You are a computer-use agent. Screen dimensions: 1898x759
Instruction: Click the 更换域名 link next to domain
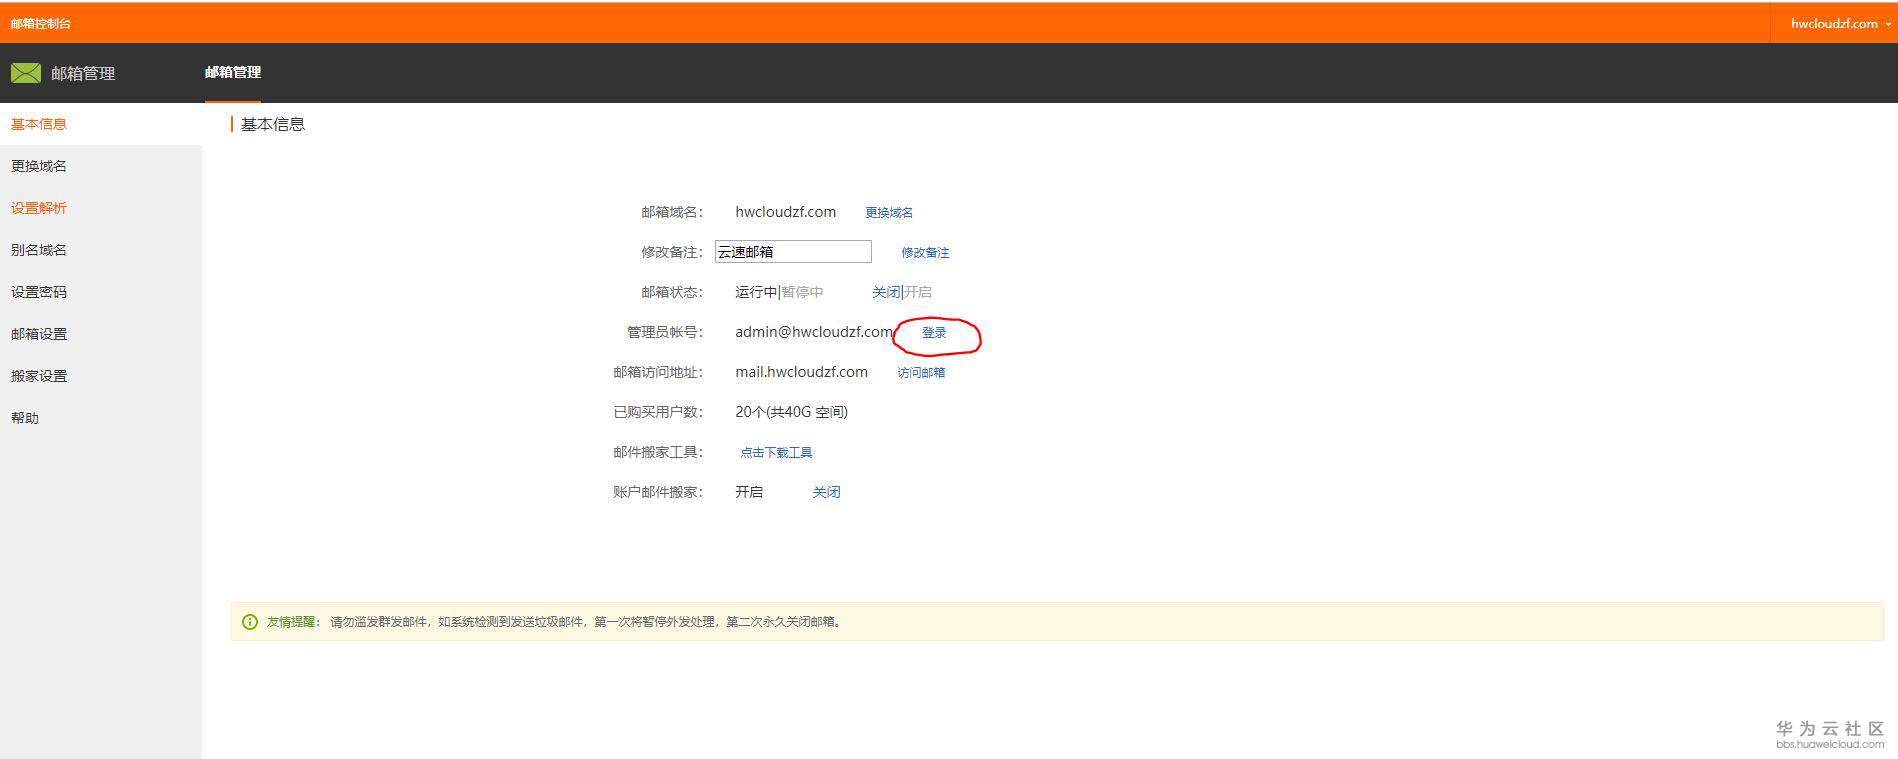coord(889,212)
